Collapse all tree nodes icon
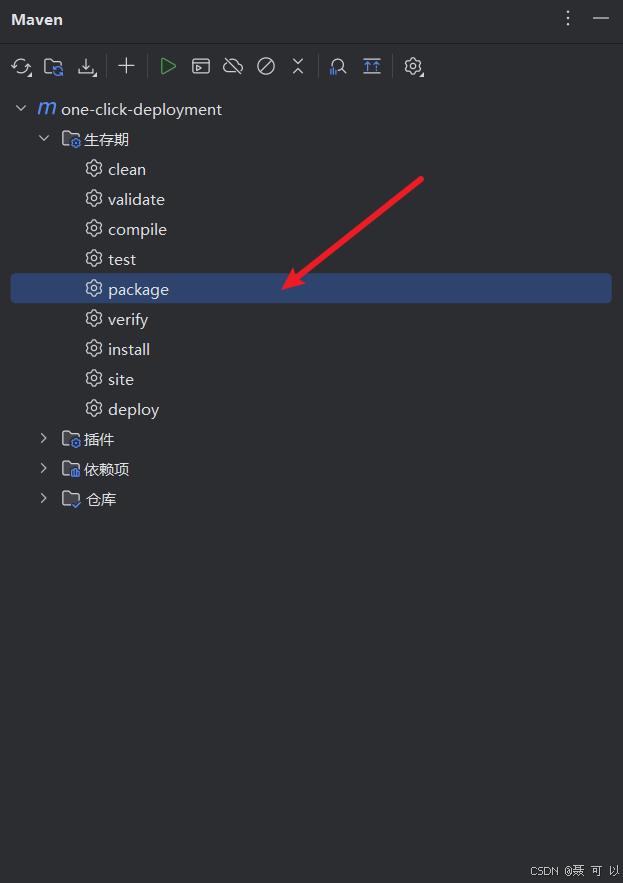623x883 pixels. pyautogui.click(x=298, y=66)
